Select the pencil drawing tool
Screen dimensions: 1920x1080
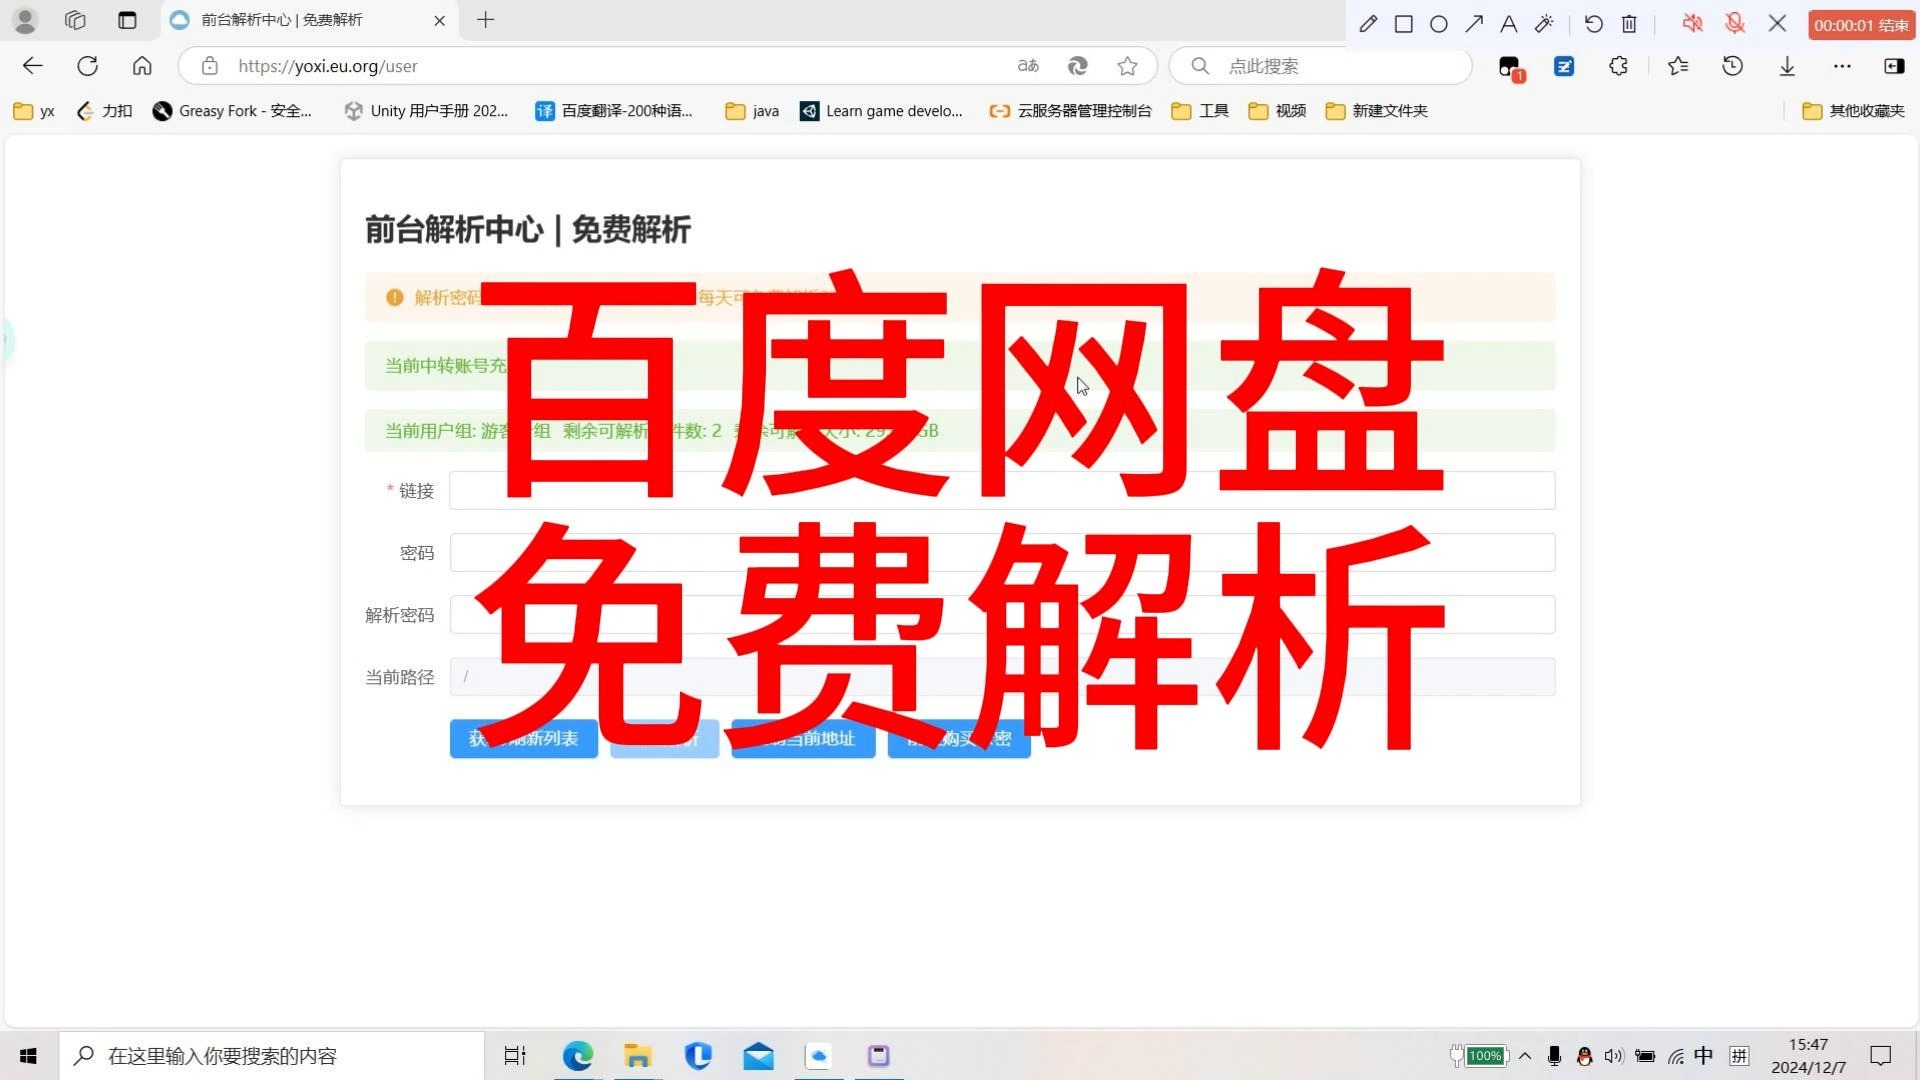tap(1368, 24)
